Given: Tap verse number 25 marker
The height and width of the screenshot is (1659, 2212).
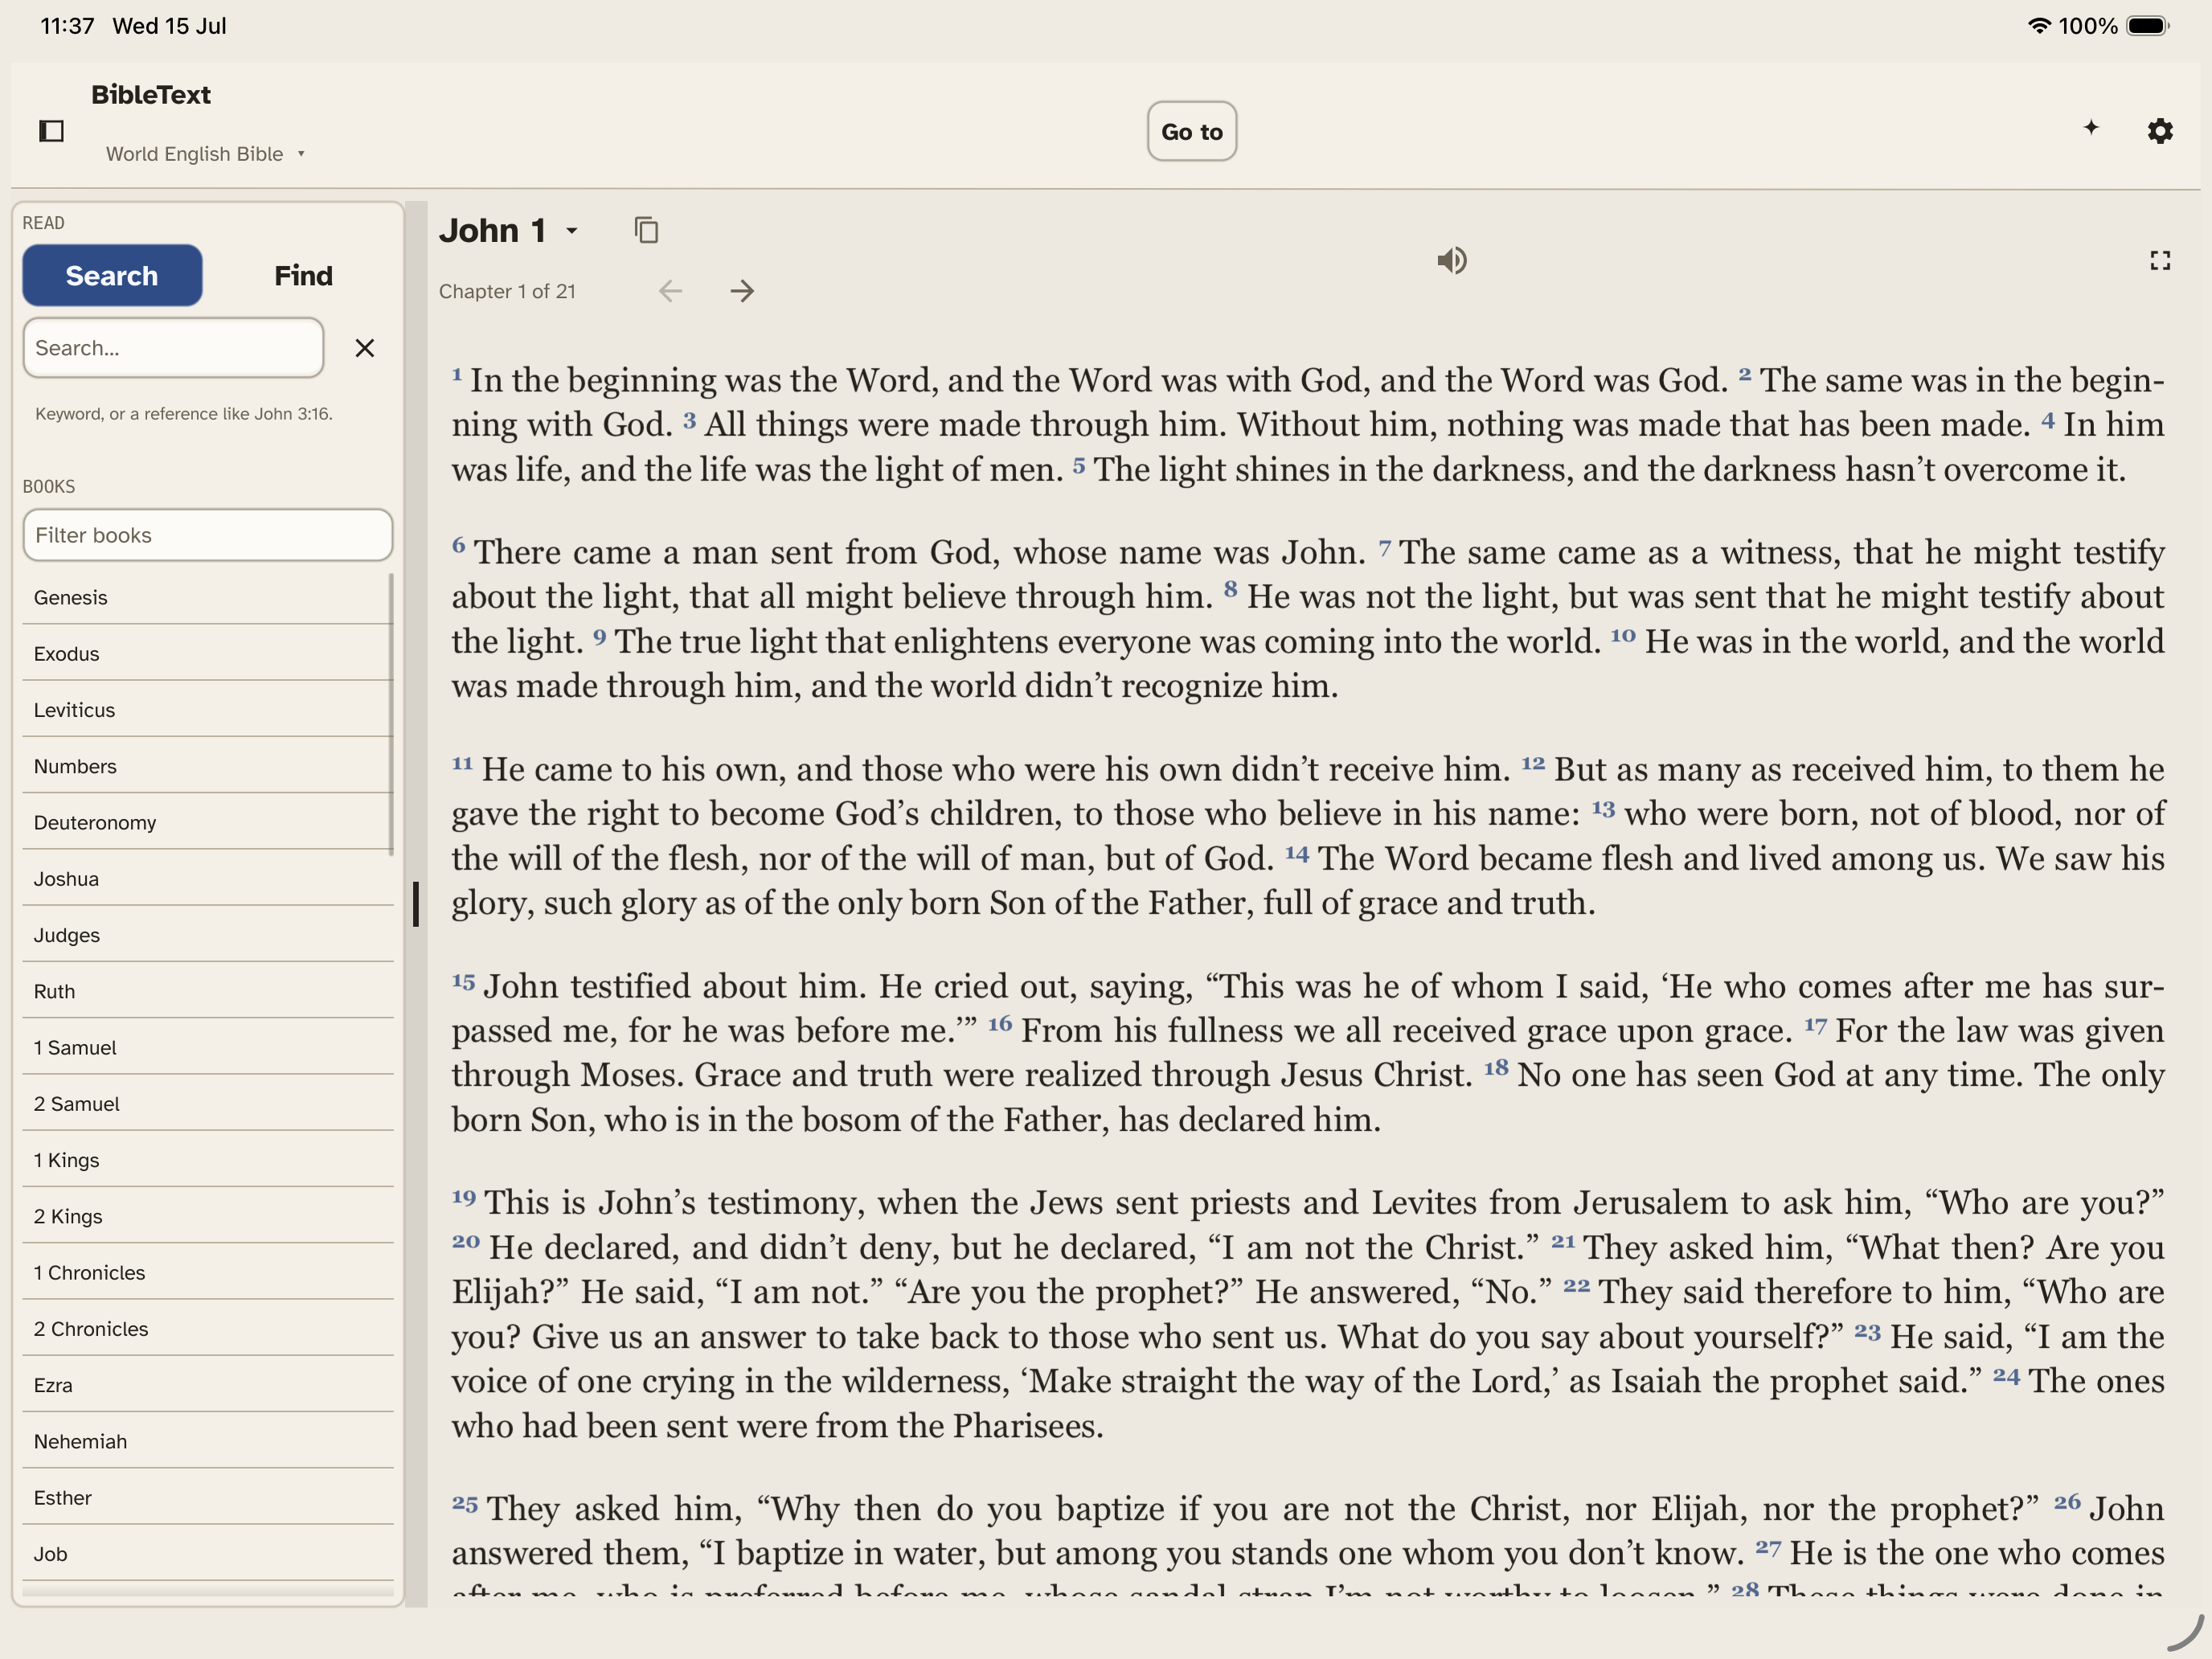Looking at the screenshot, I should 464,1503.
